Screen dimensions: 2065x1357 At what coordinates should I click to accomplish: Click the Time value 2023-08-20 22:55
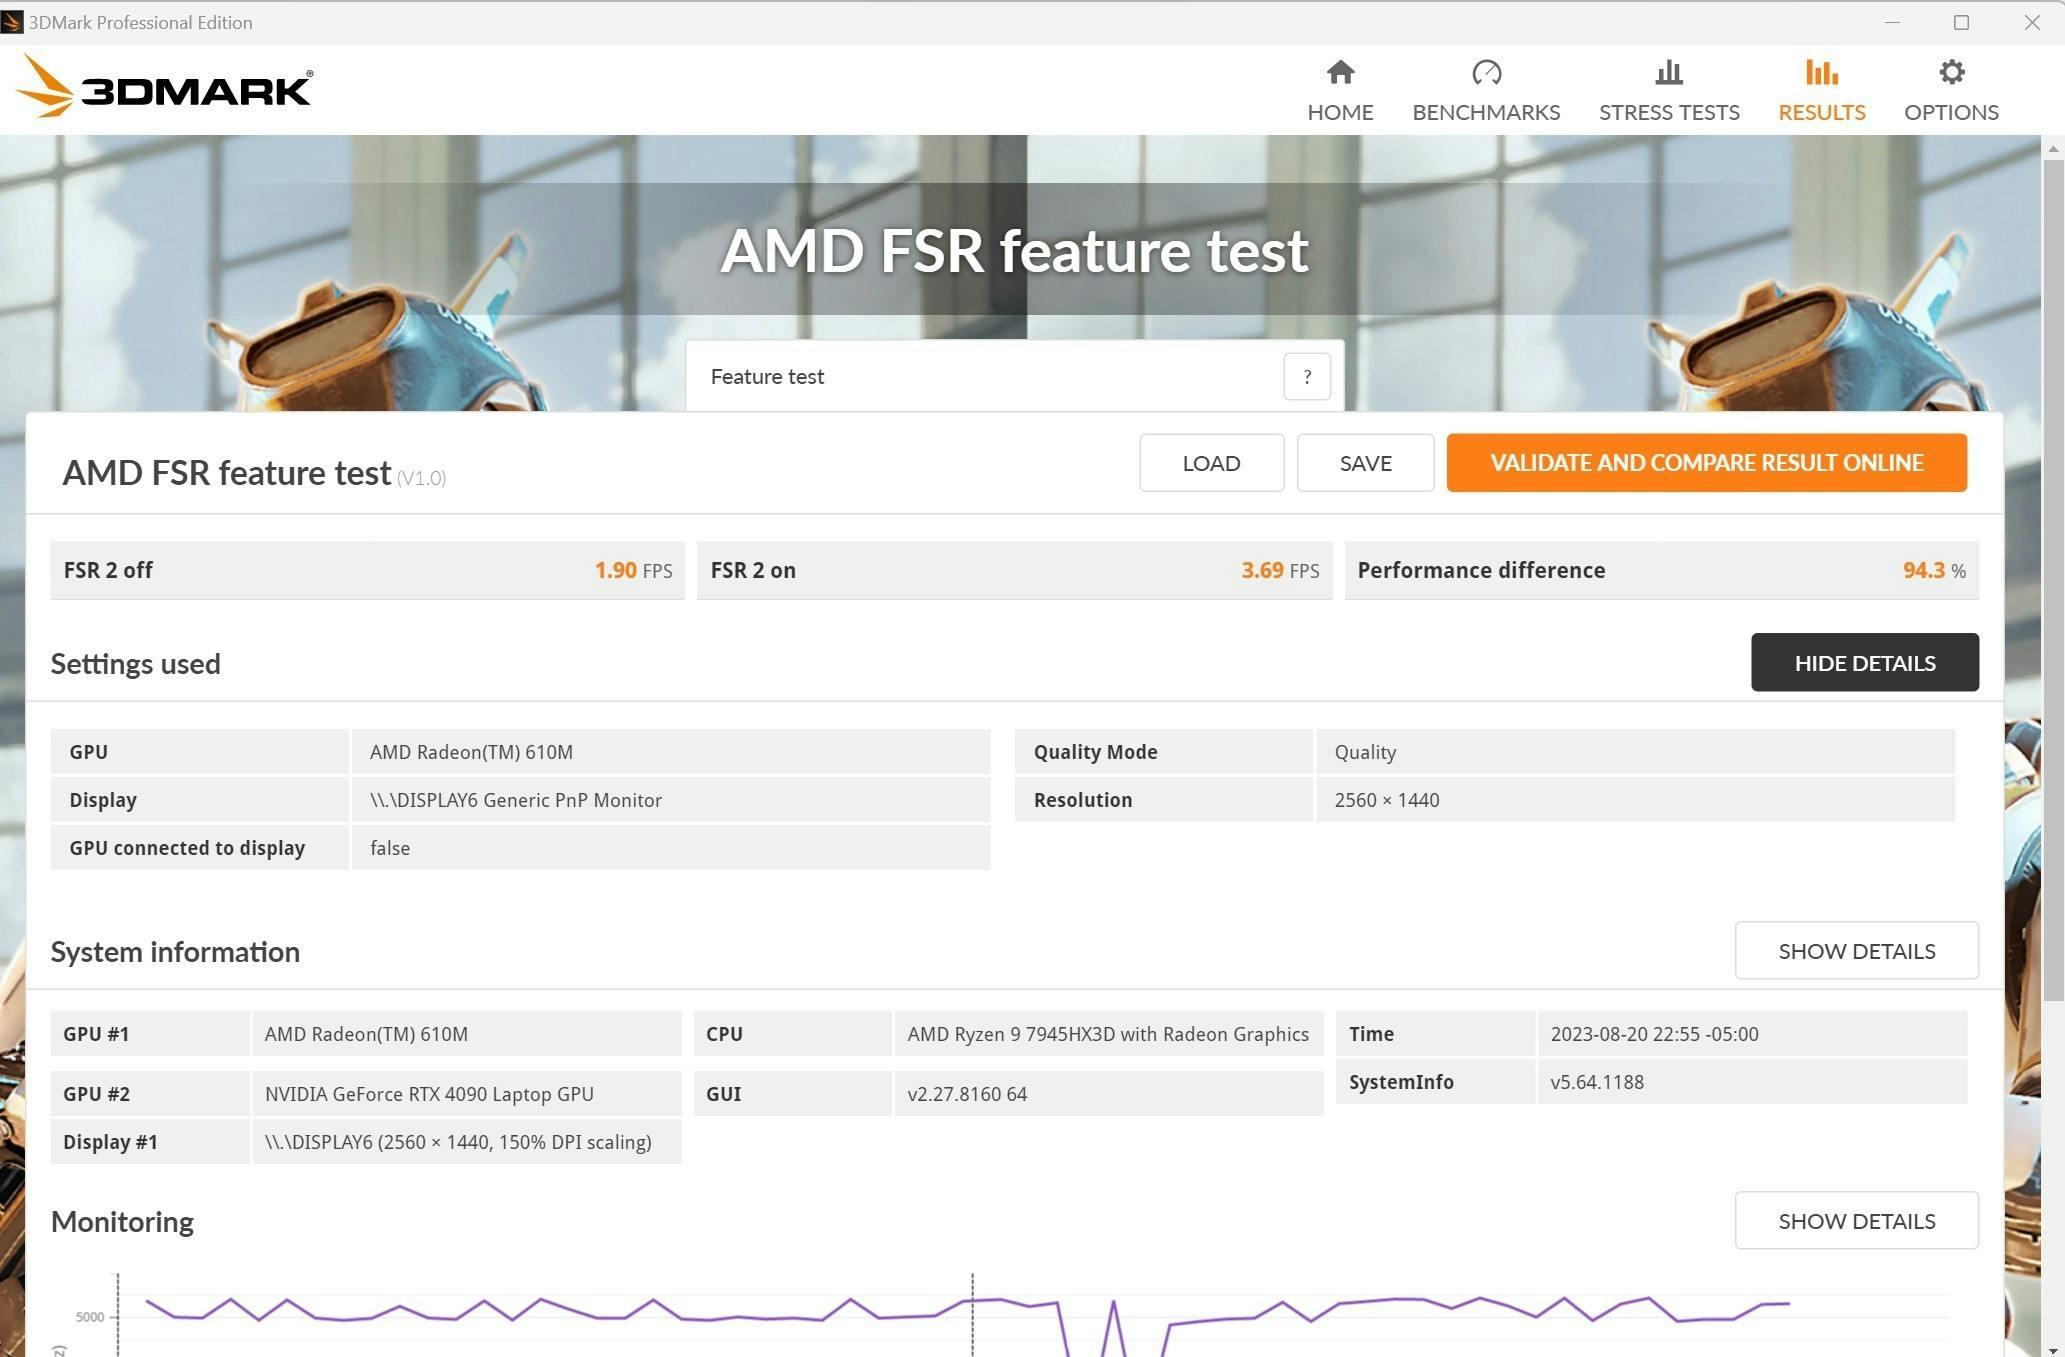pos(1654,1034)
